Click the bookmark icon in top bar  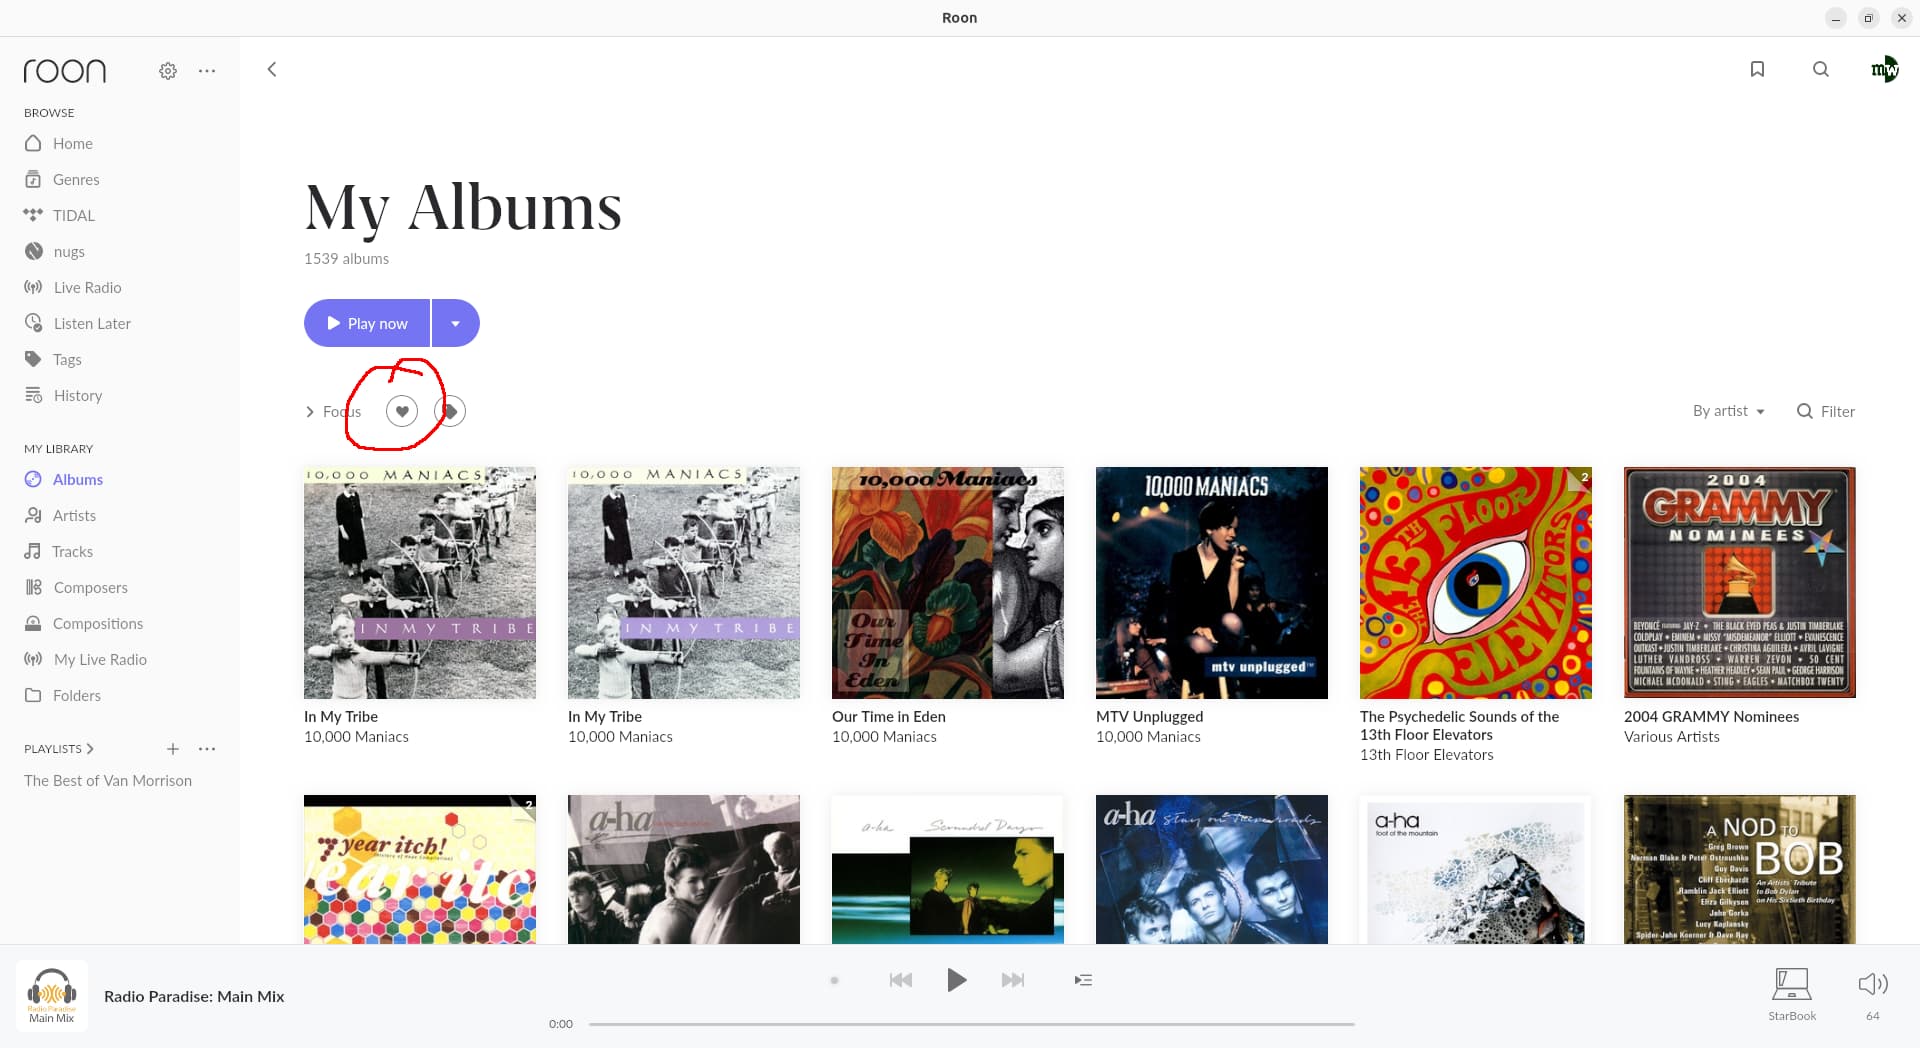1757,69
